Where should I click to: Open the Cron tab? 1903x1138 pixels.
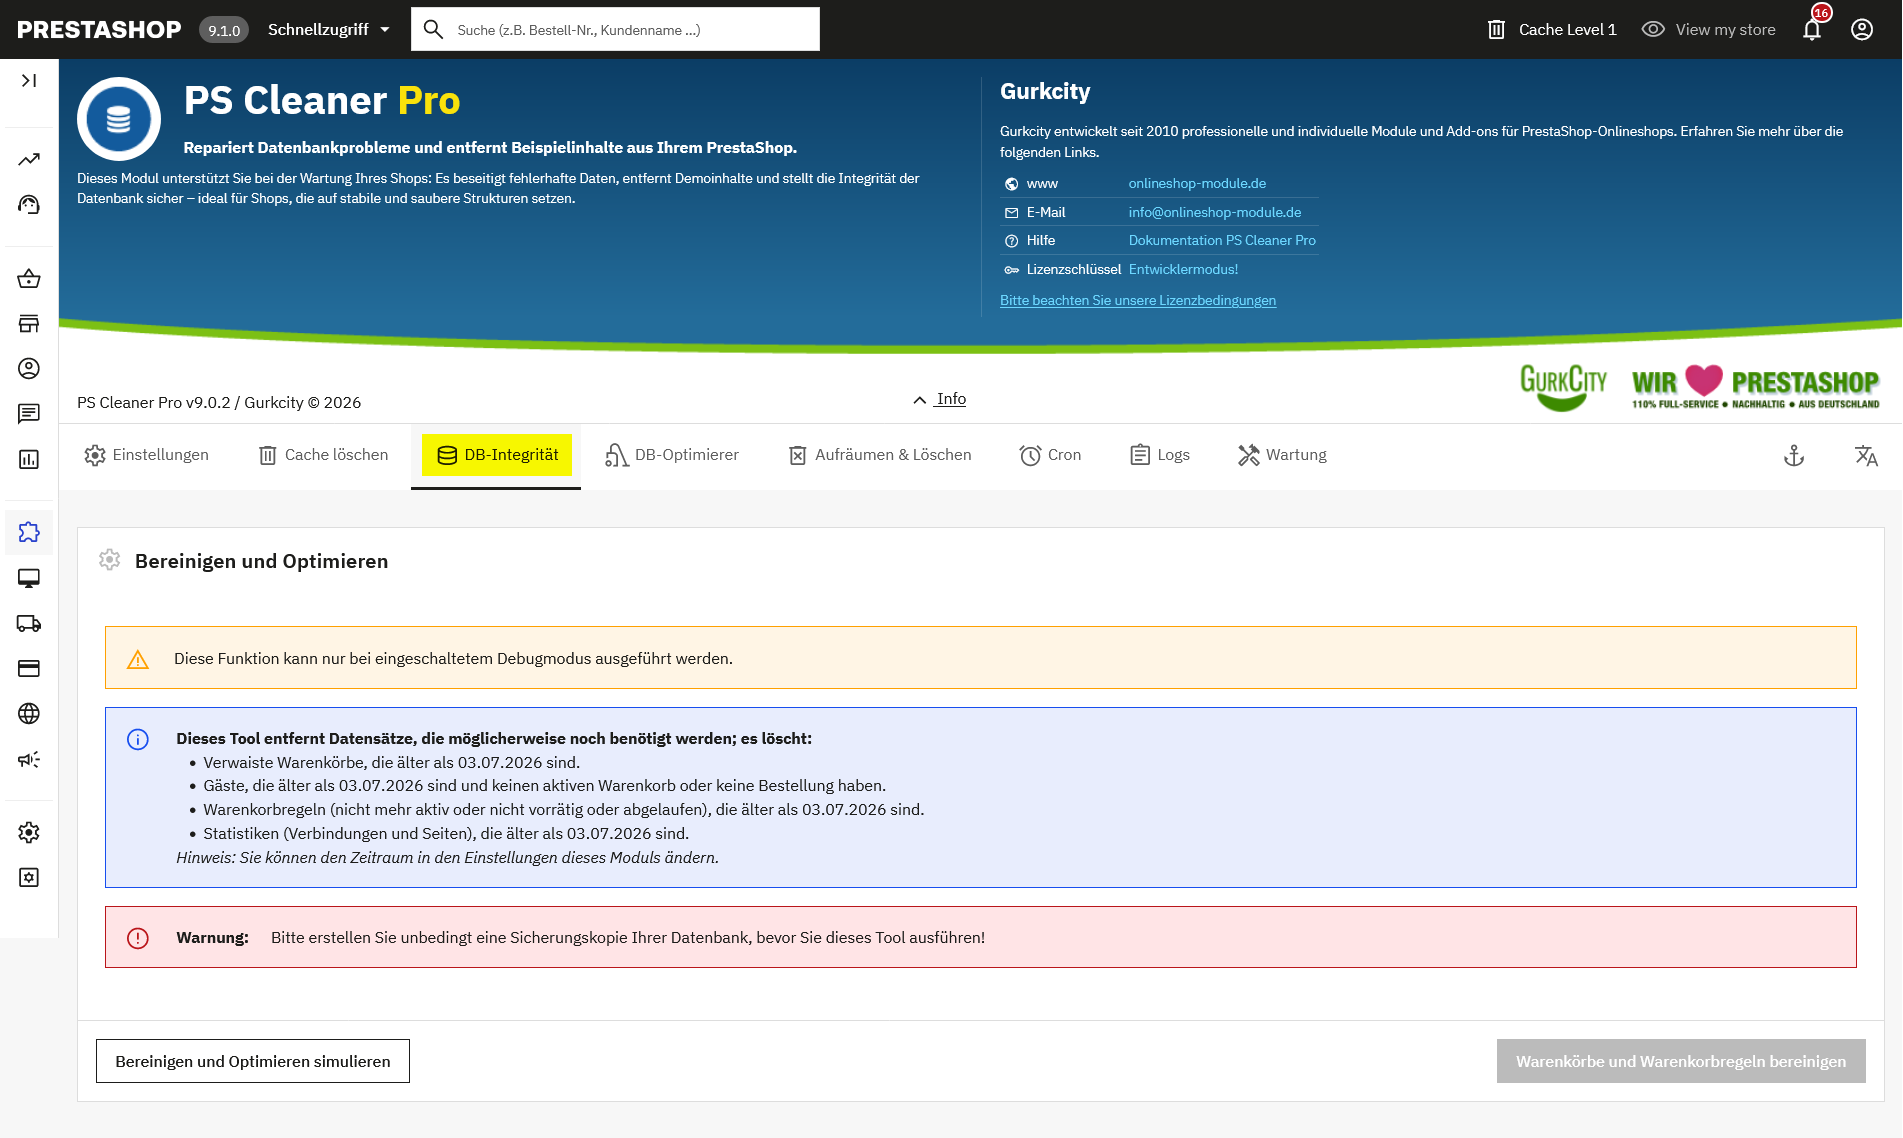point(1050,455)
